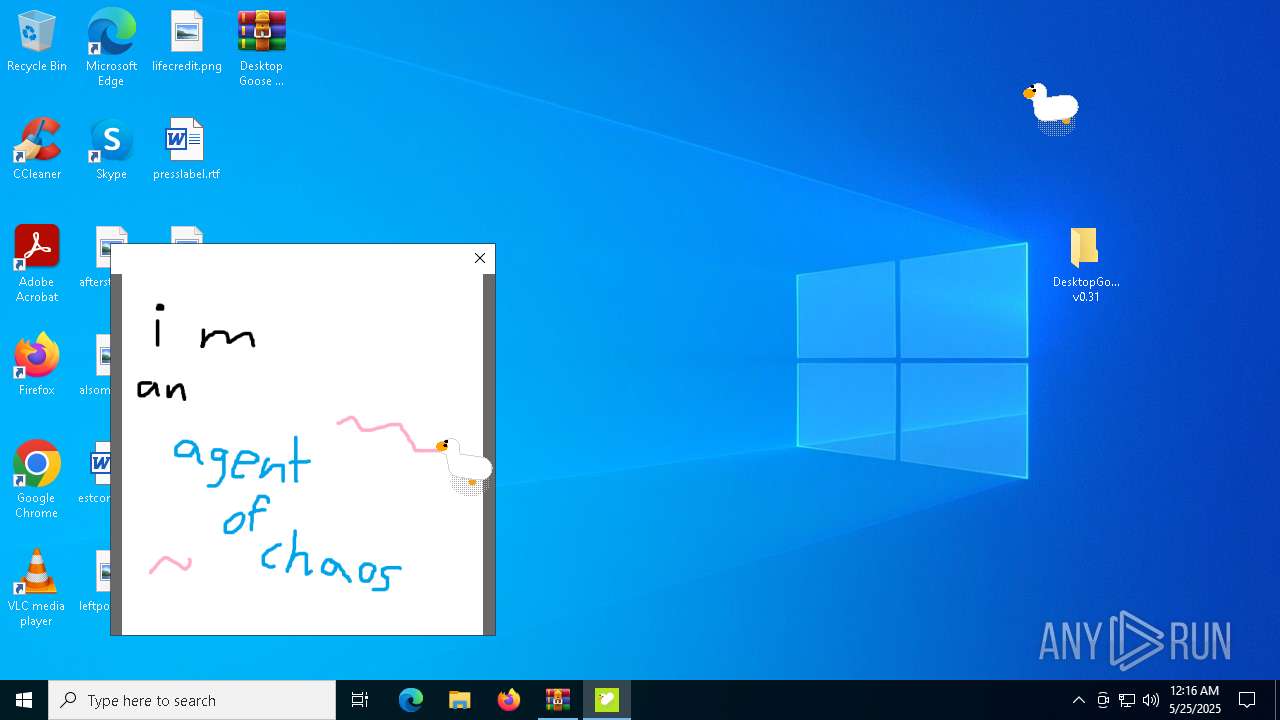The image size is (1280, 720).
Task: Launch Edge from the taskbar
Action: (x=411, y=700)
